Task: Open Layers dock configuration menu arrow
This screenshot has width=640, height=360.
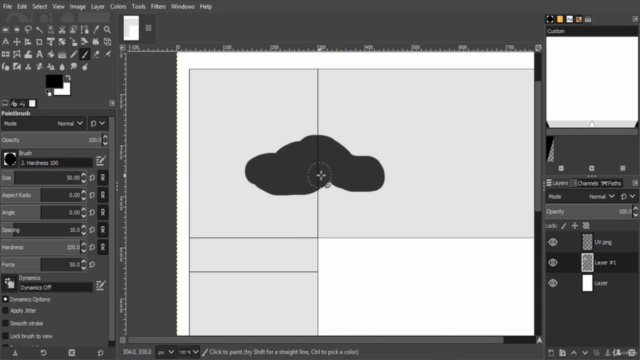Action: click(x=635, y=183)
